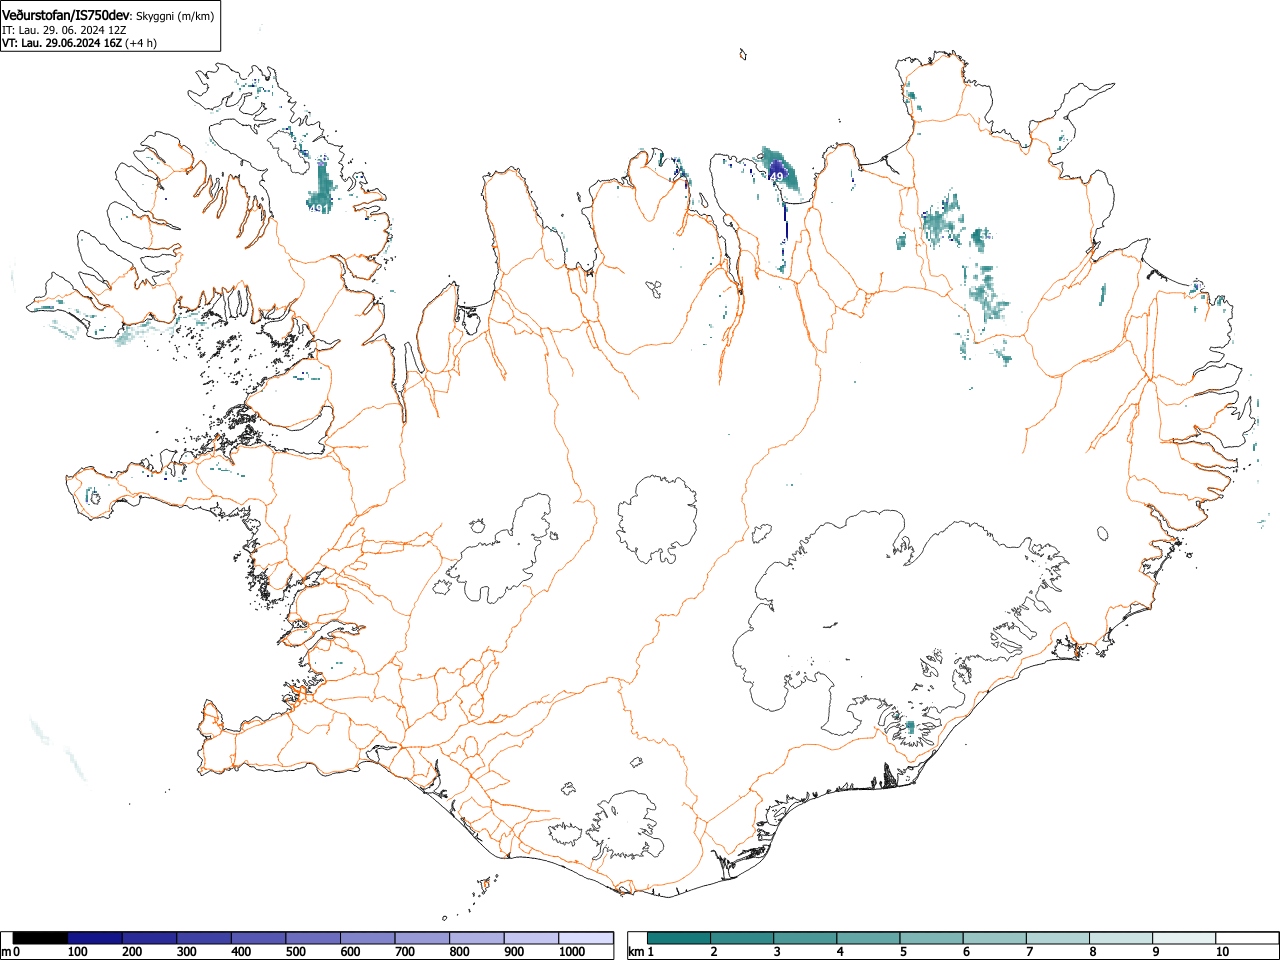Click the '900' label on metre legend
1280x960 pixels.
(x=514, y=952)
